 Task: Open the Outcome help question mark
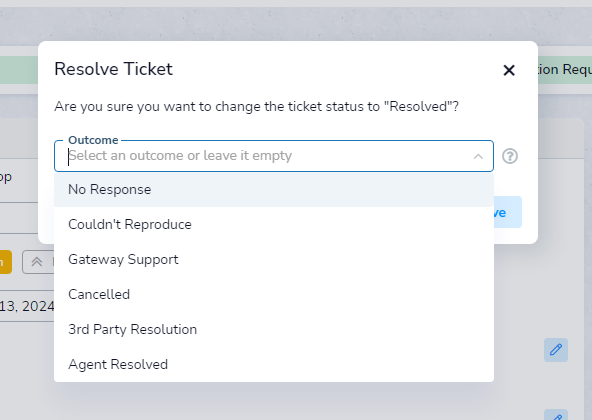(510, 156)
